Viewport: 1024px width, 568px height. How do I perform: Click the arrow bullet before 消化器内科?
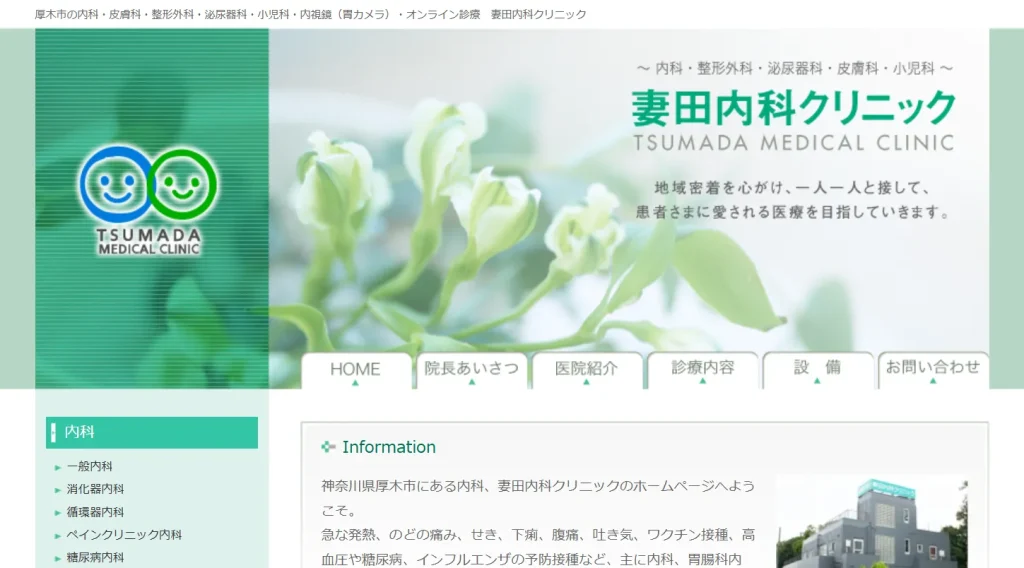(x=58, y=490)
